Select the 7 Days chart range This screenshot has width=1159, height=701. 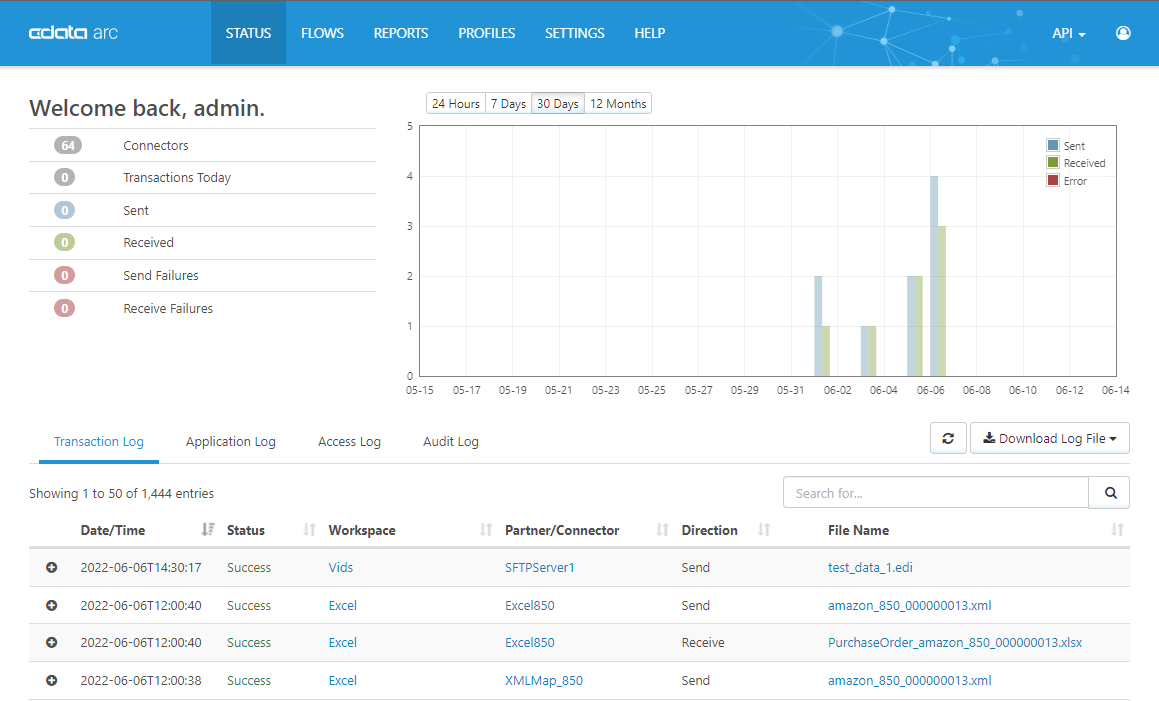508,104
